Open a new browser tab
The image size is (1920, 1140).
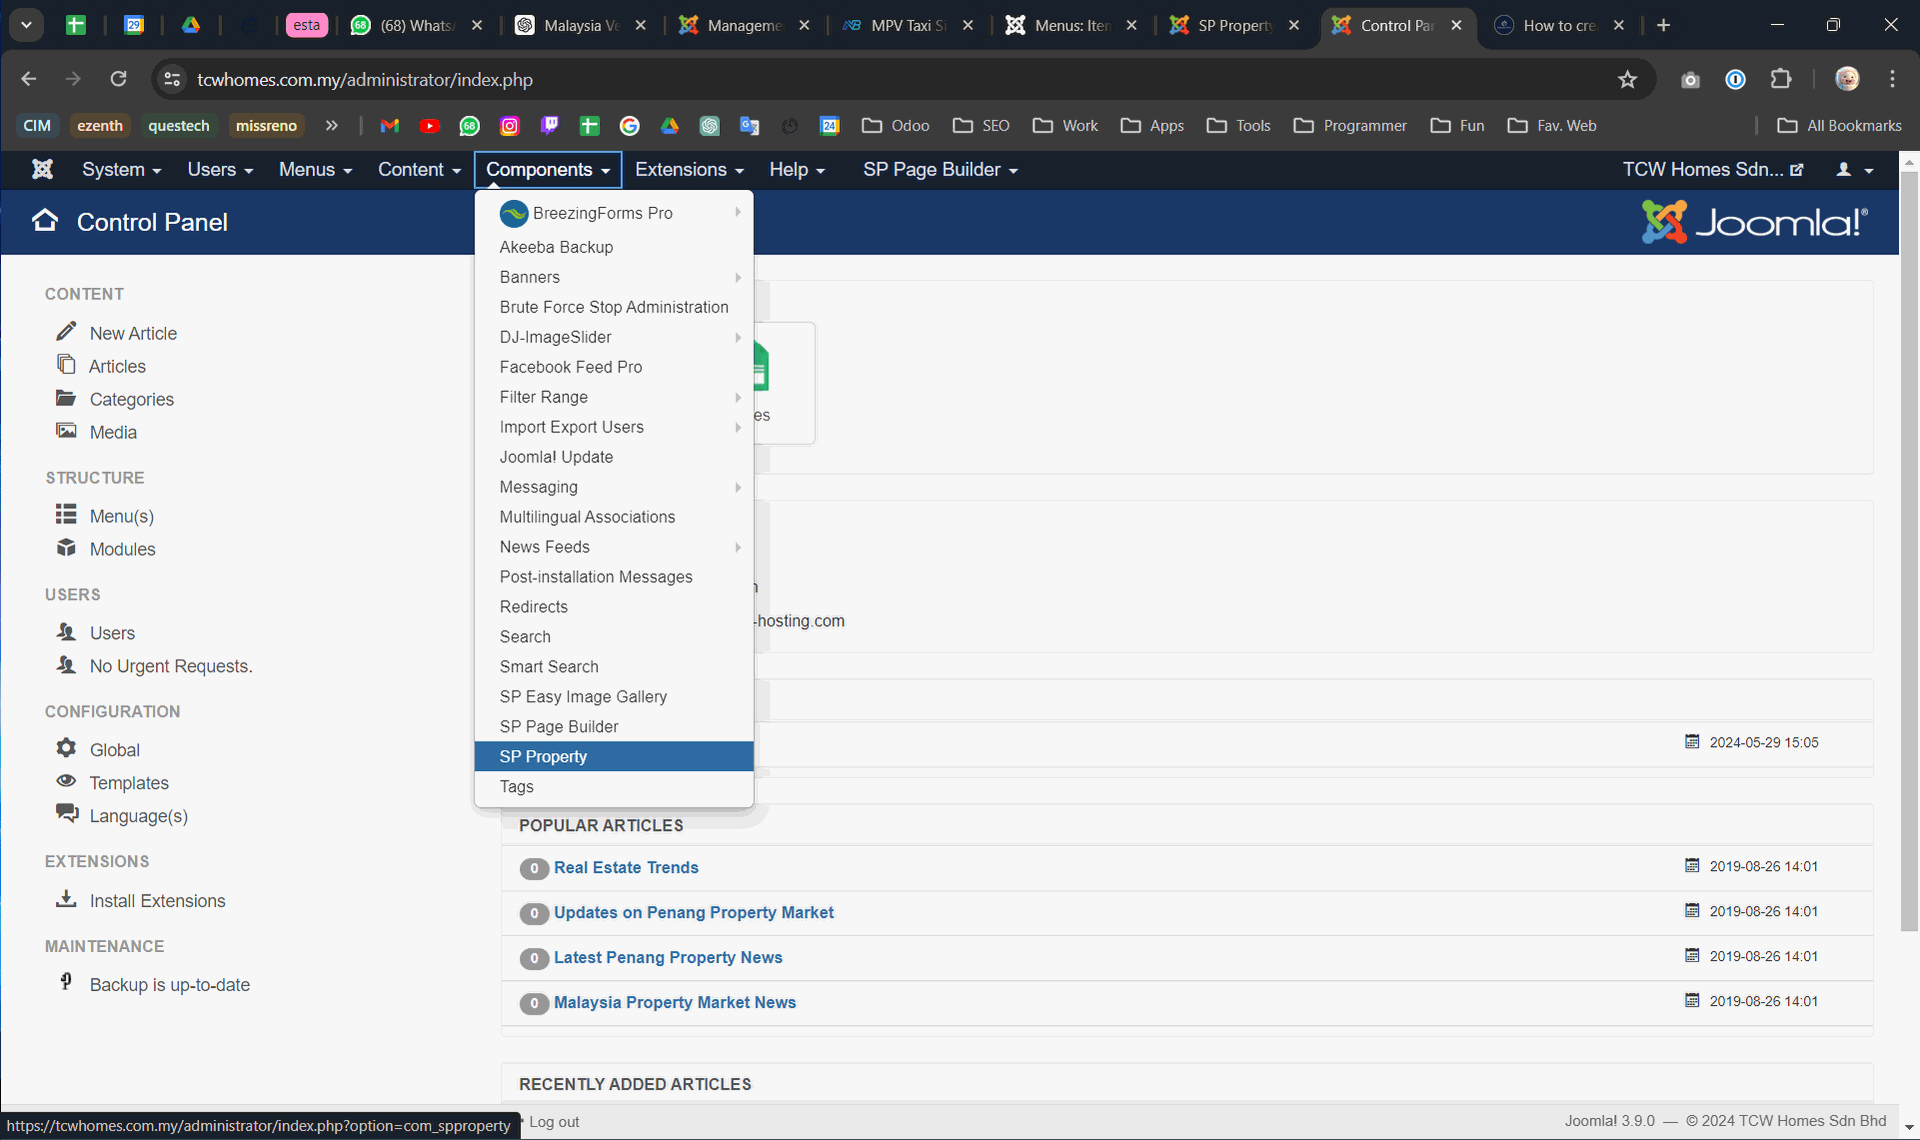click(x=1663, y=25)
